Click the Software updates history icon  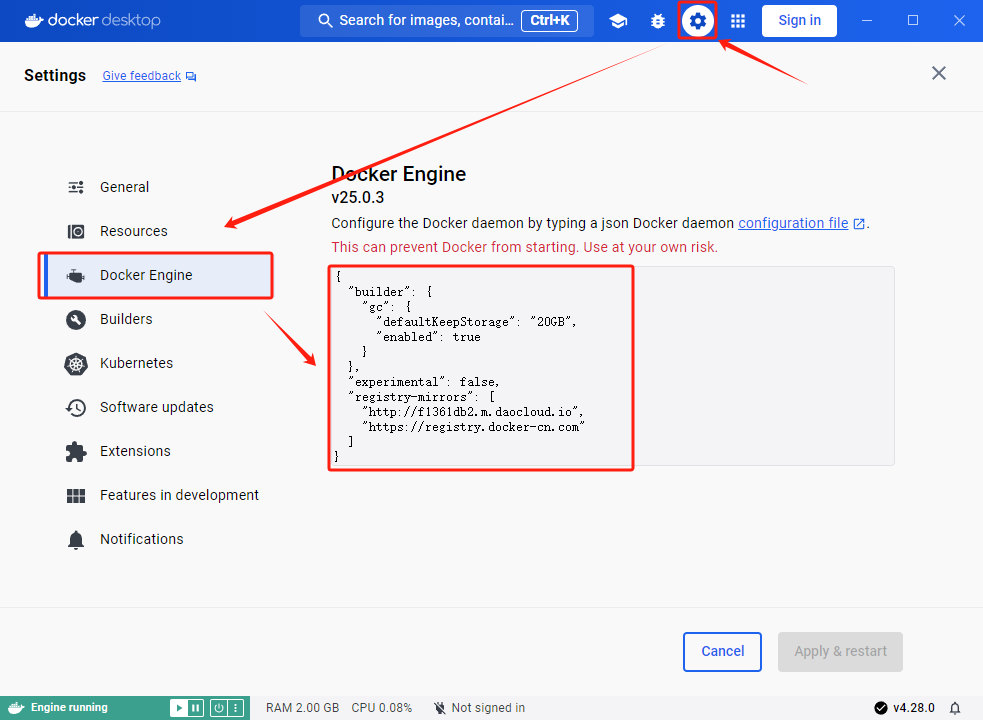click(76, 408)
